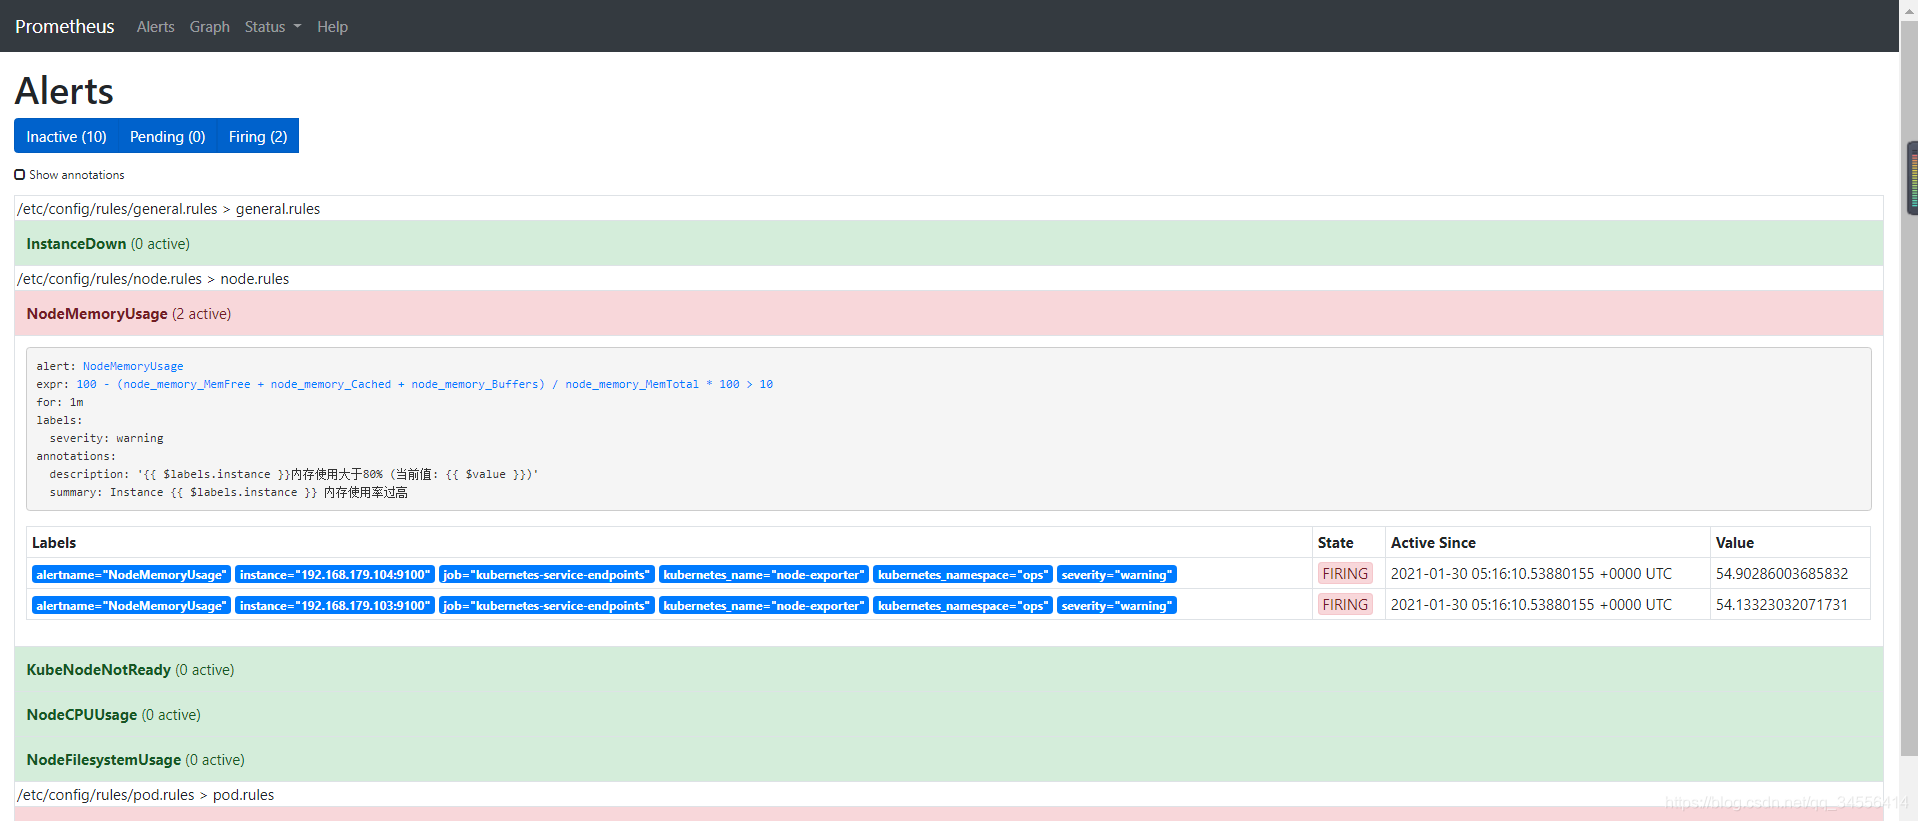Click Active Since time in the 104 row

tap(1531, 574)
